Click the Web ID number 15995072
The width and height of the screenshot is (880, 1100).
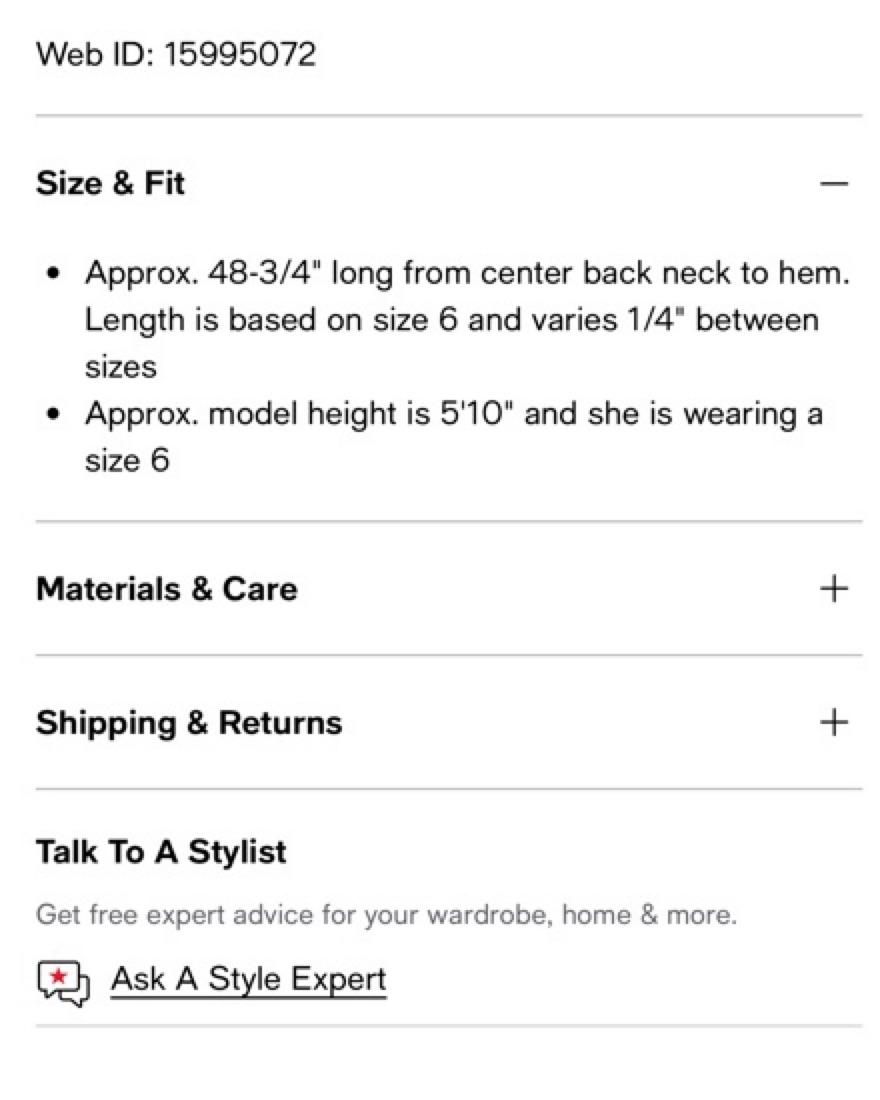[x=240, y=53]
